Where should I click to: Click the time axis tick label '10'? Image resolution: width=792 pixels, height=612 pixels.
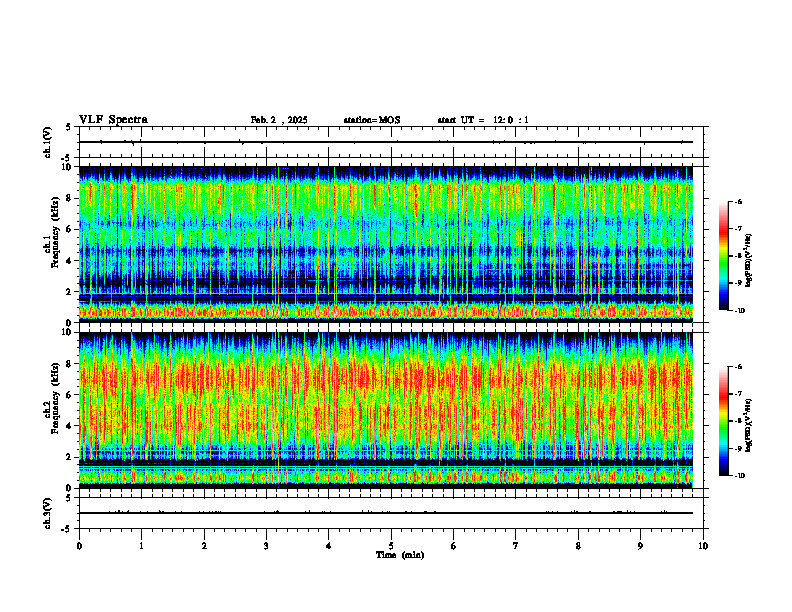pyautogui.click(x=703, y=546)
